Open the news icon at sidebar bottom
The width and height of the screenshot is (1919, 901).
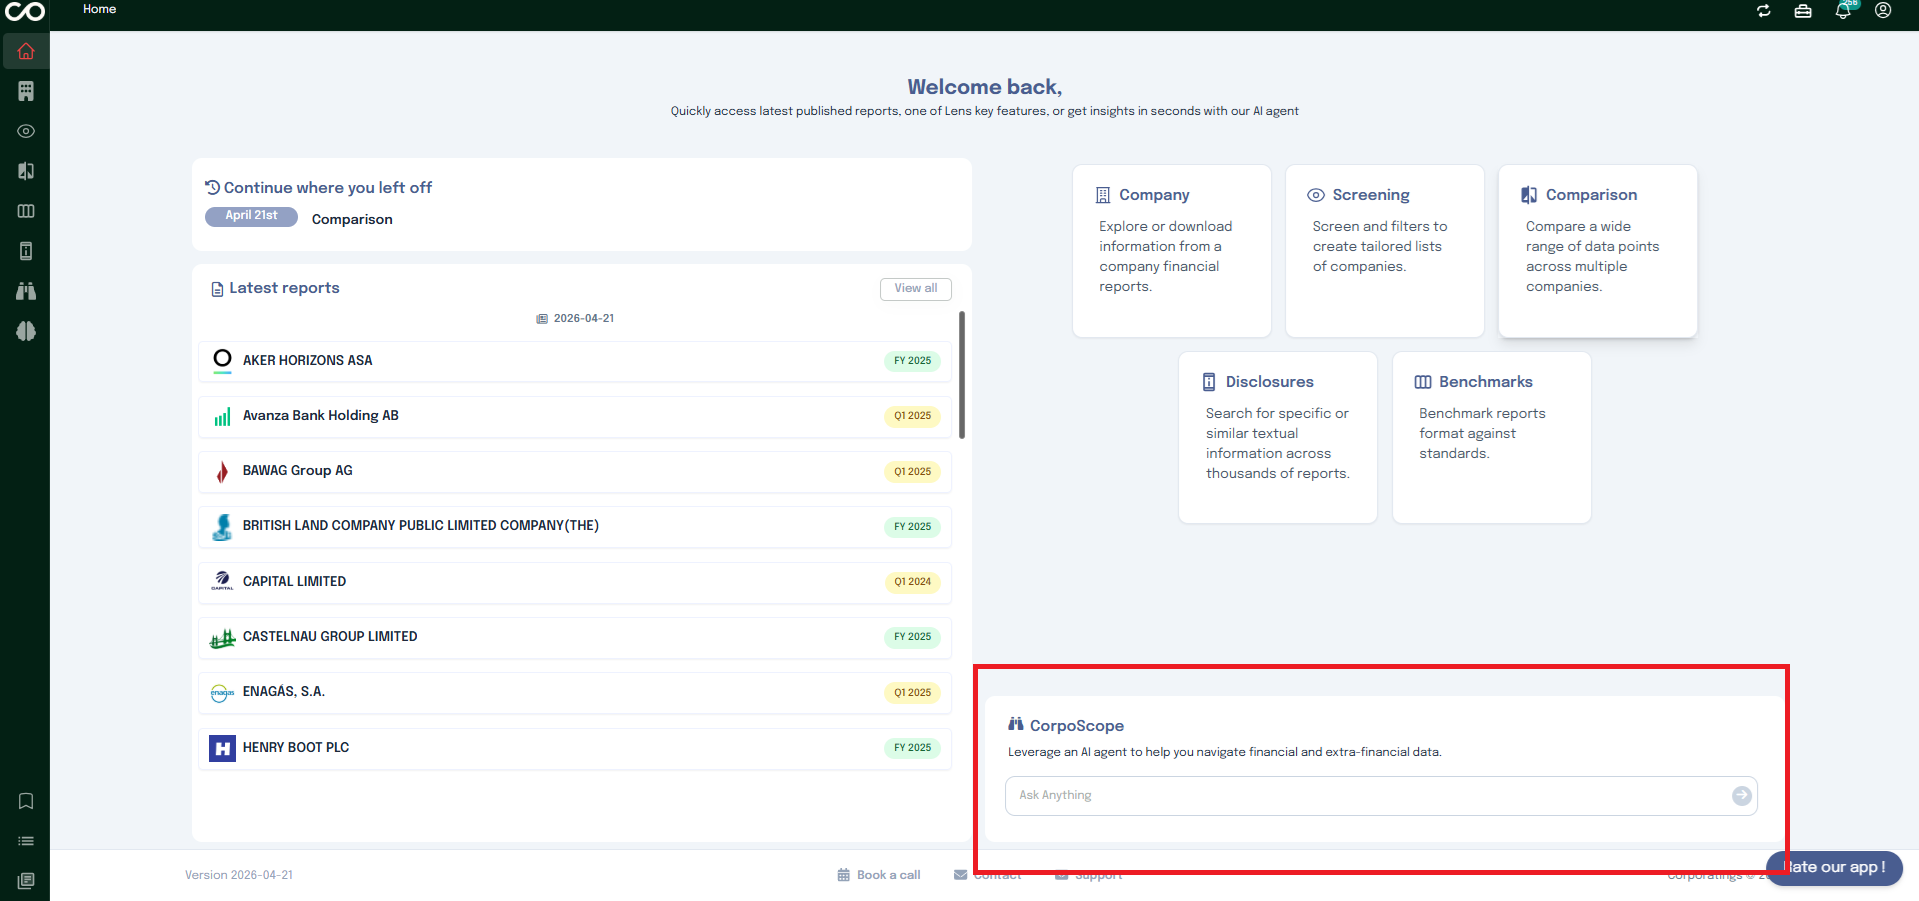click(x=26, y=881)
